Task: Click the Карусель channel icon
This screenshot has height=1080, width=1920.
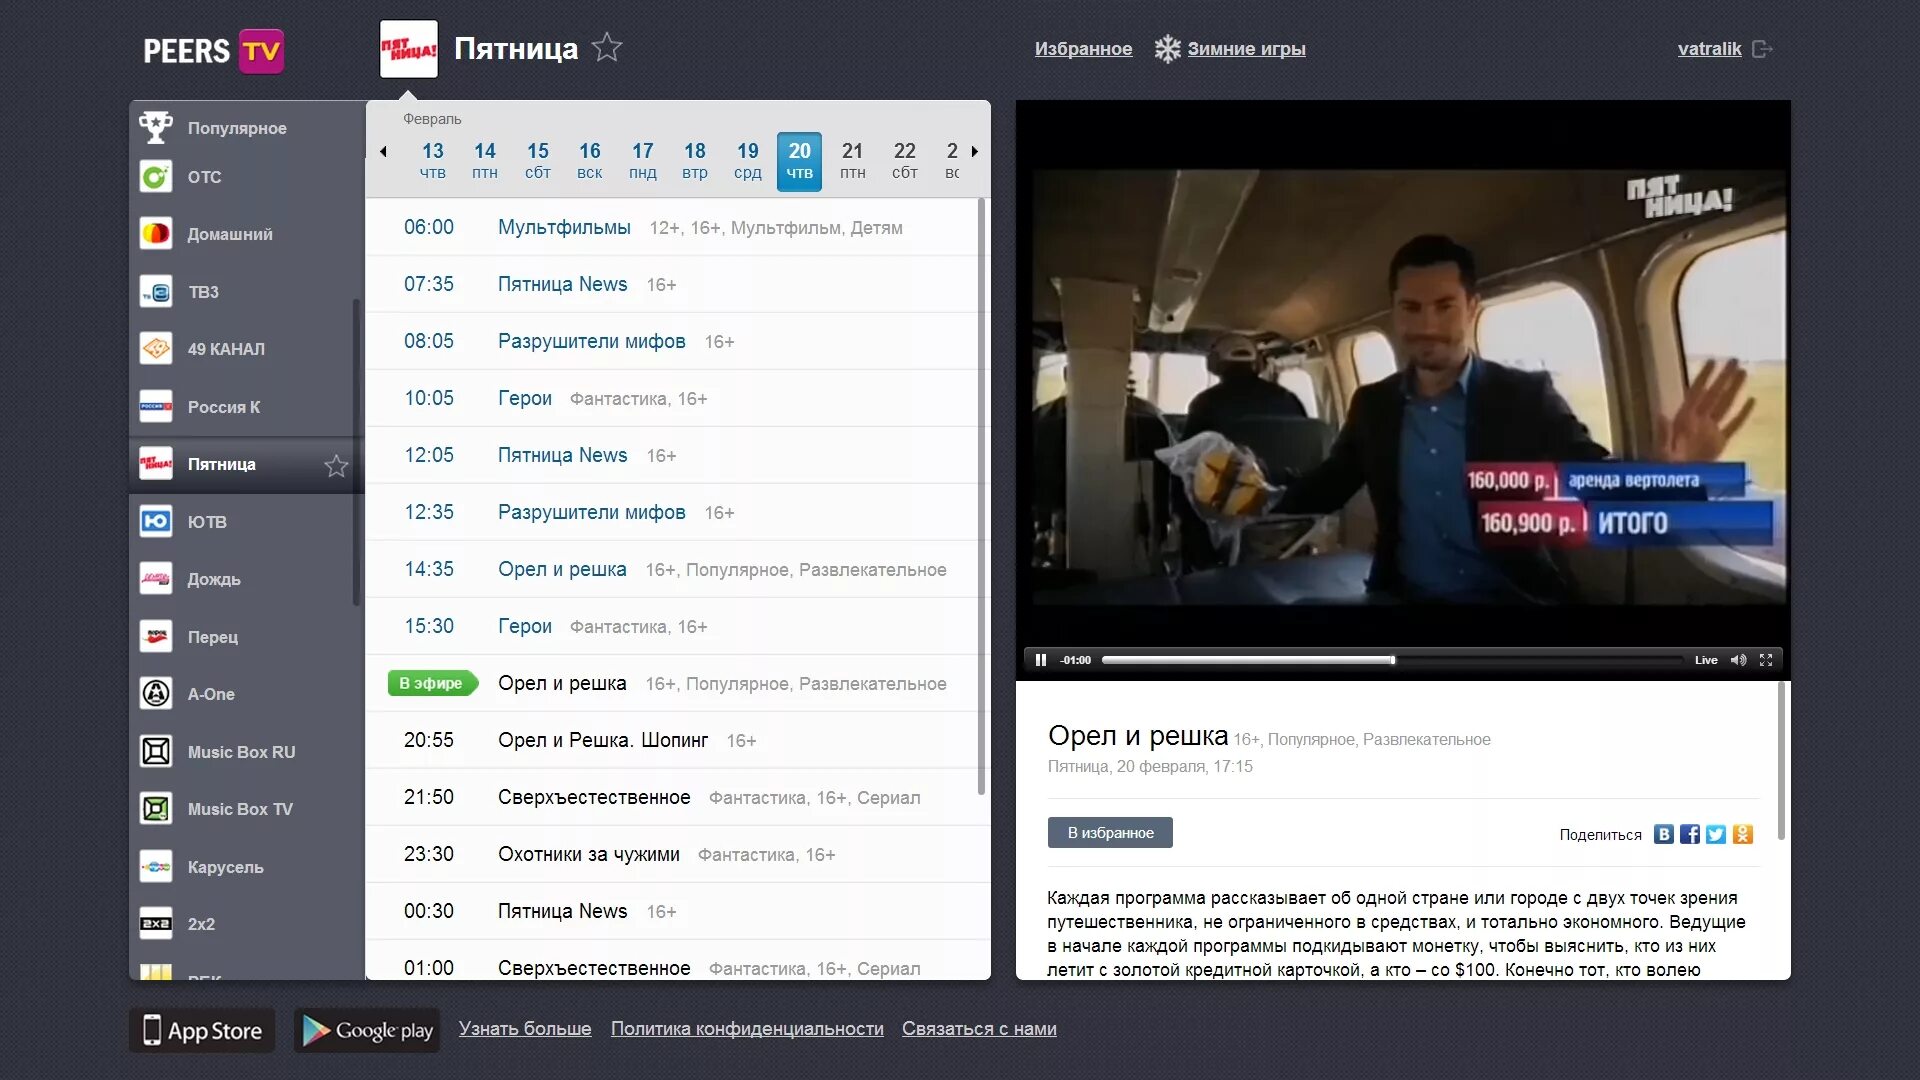Action: click(156, 866)
